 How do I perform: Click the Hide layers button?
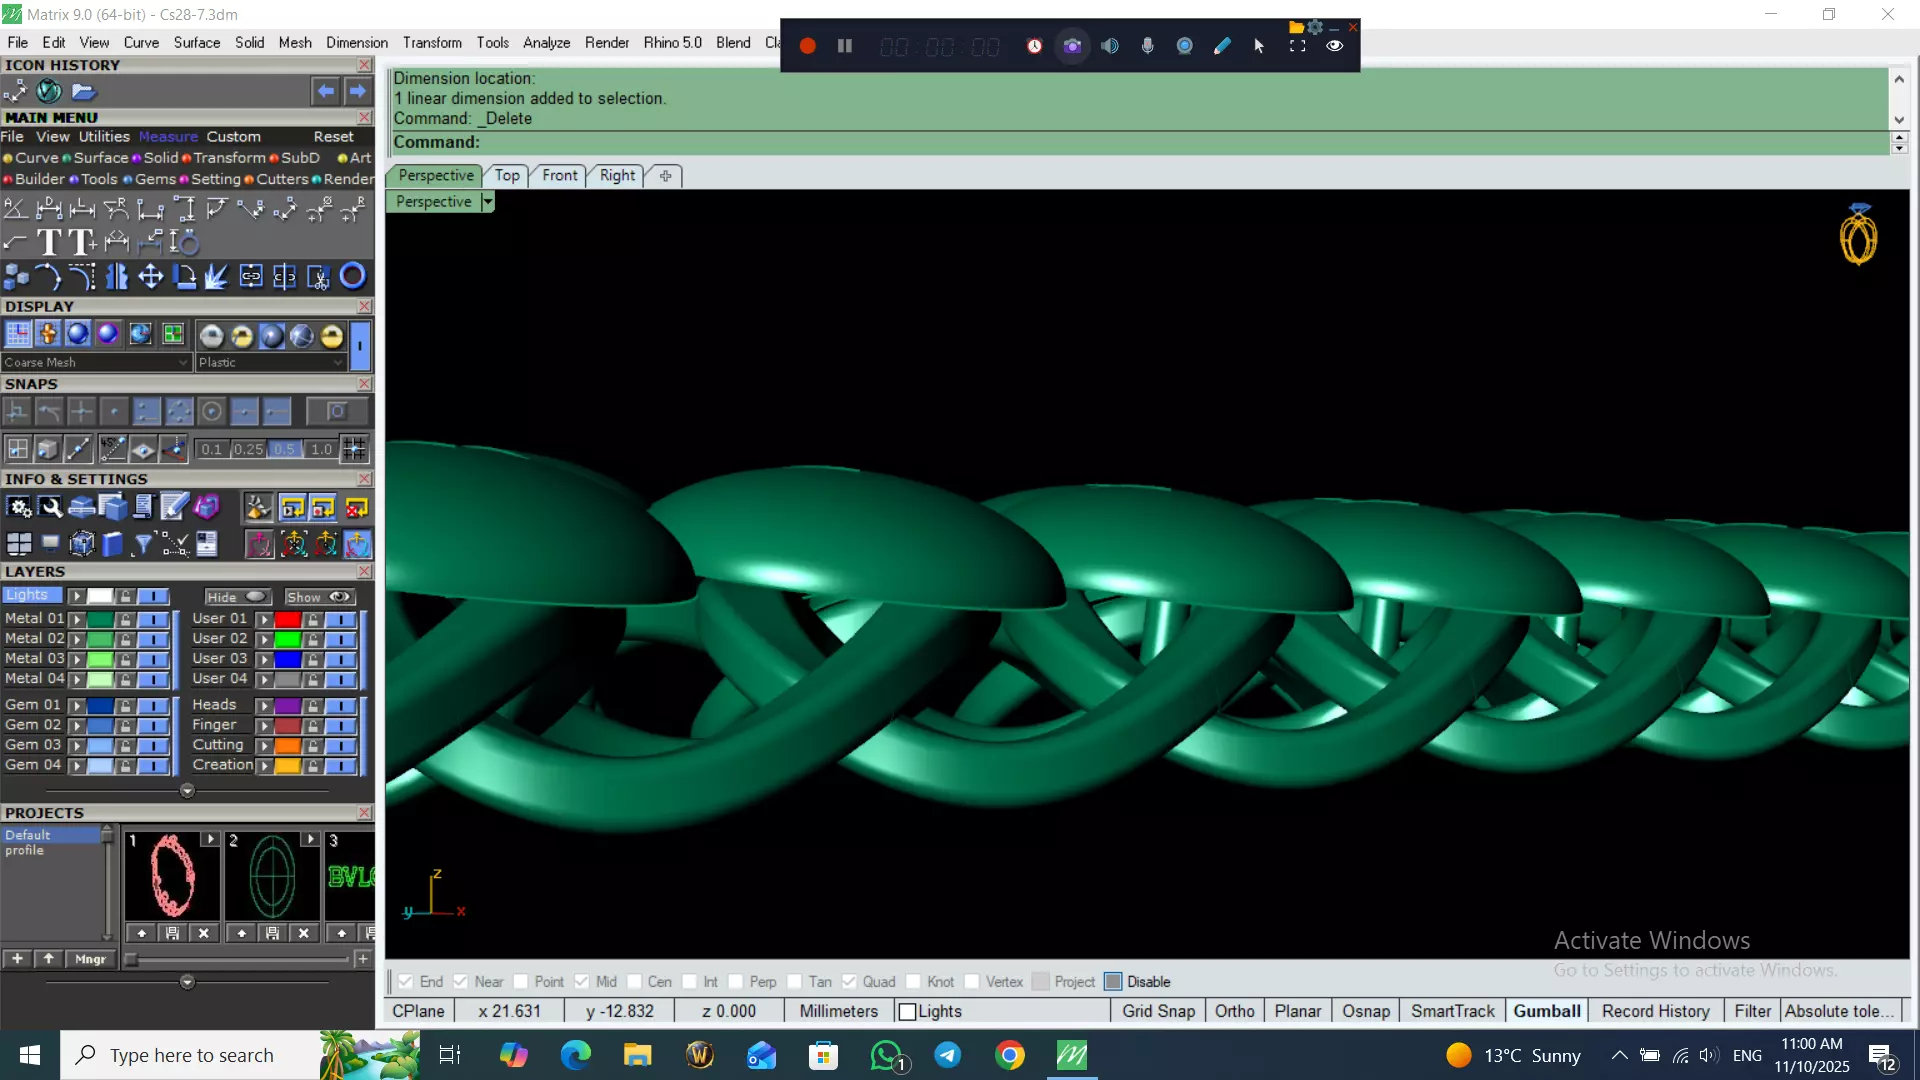tap(237, 597)
